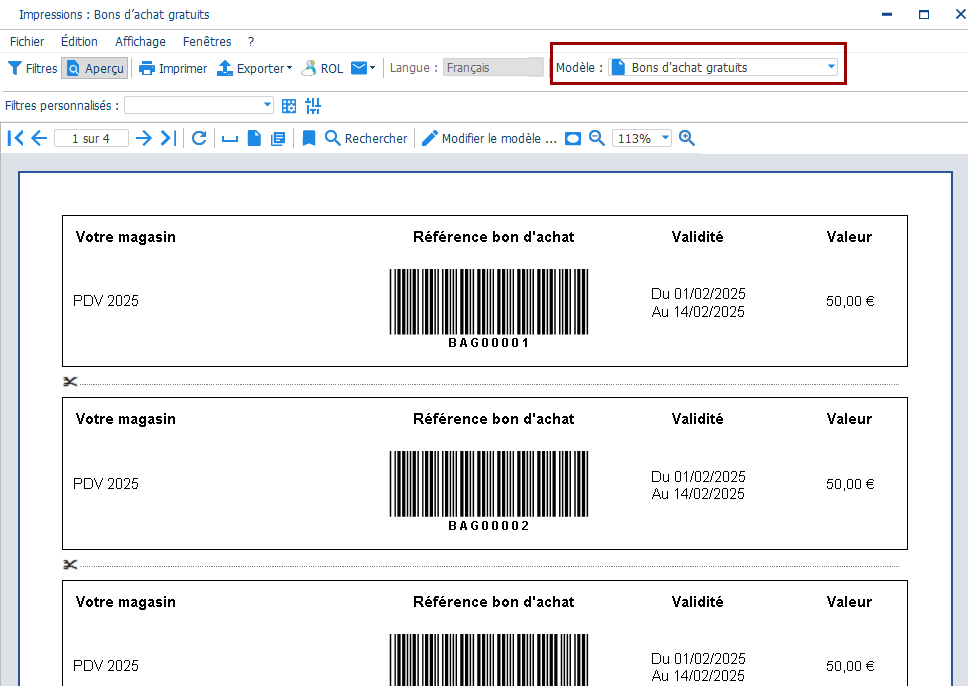This screenshot has height=686, width=968.
Task: Select the single page view icon
Action: 254,138
